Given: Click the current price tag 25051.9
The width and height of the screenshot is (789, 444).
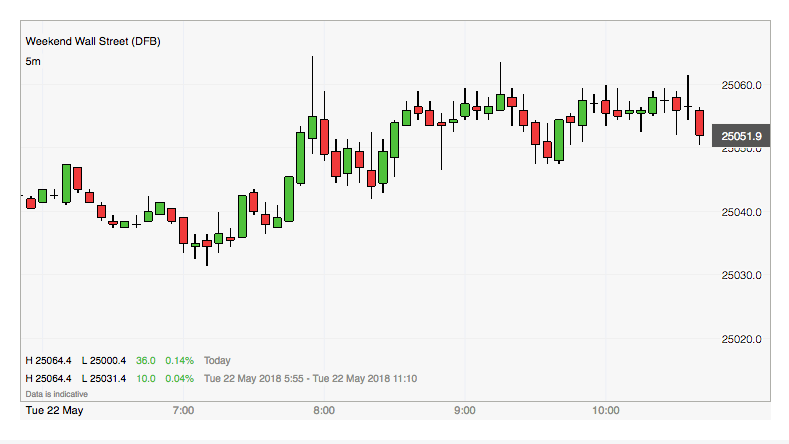Looking at the screenshot, I should pyautogui.click(x=742, y=136).
